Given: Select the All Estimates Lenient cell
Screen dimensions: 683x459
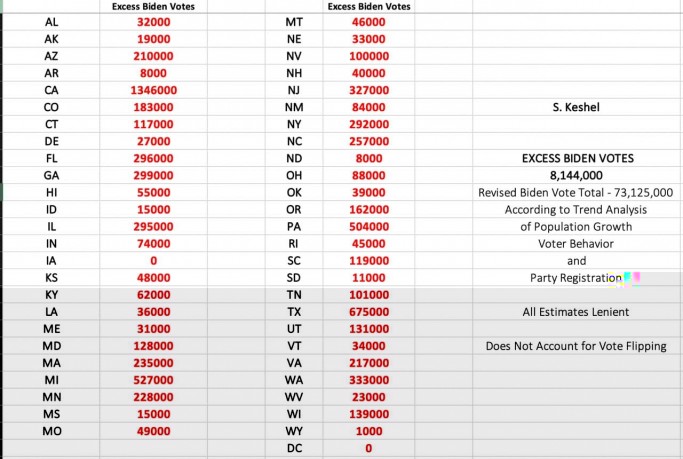Looking at the screenshot, I should tap(576, 312).
